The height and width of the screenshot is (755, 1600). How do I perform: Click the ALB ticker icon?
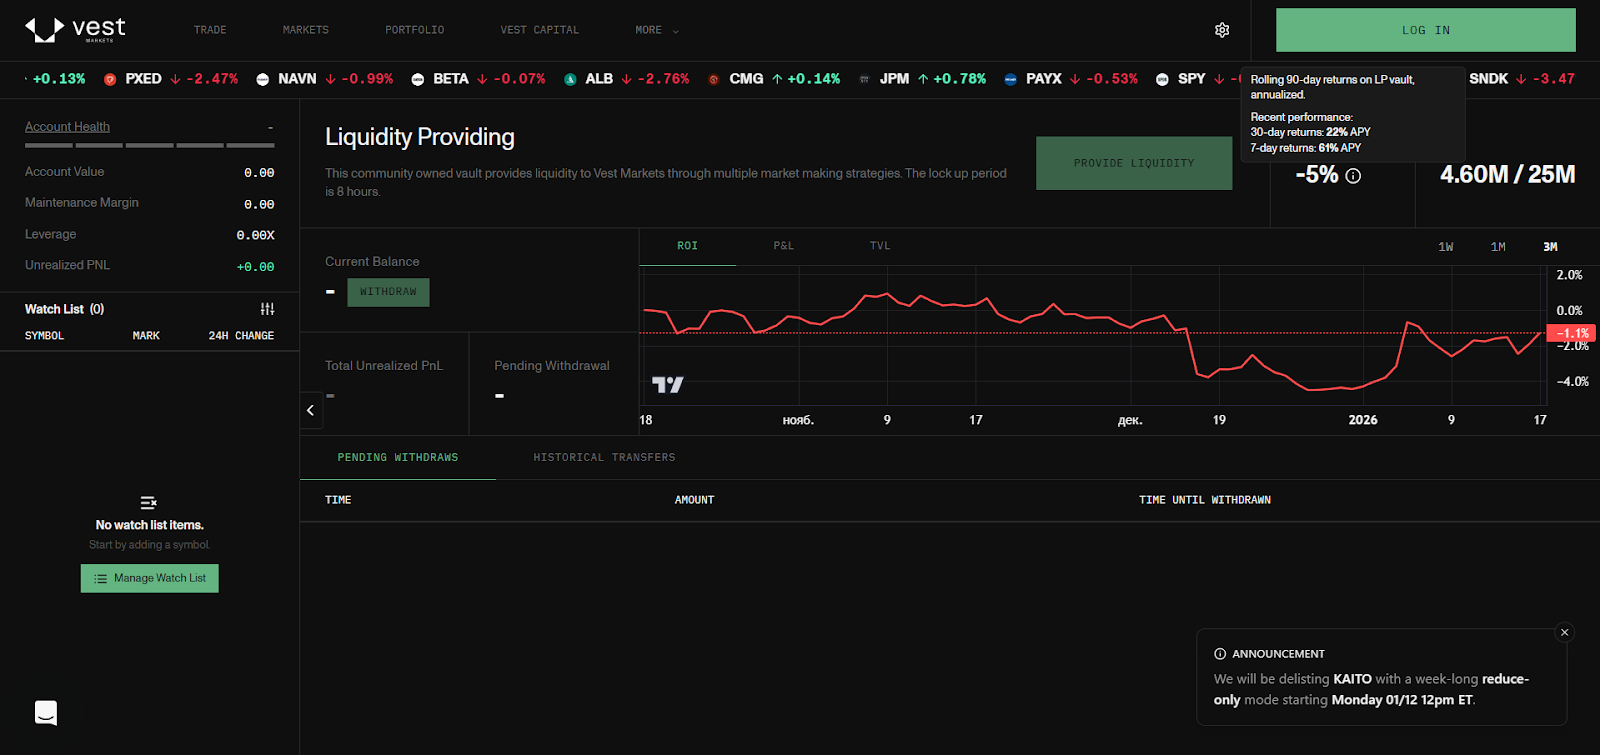570,79
